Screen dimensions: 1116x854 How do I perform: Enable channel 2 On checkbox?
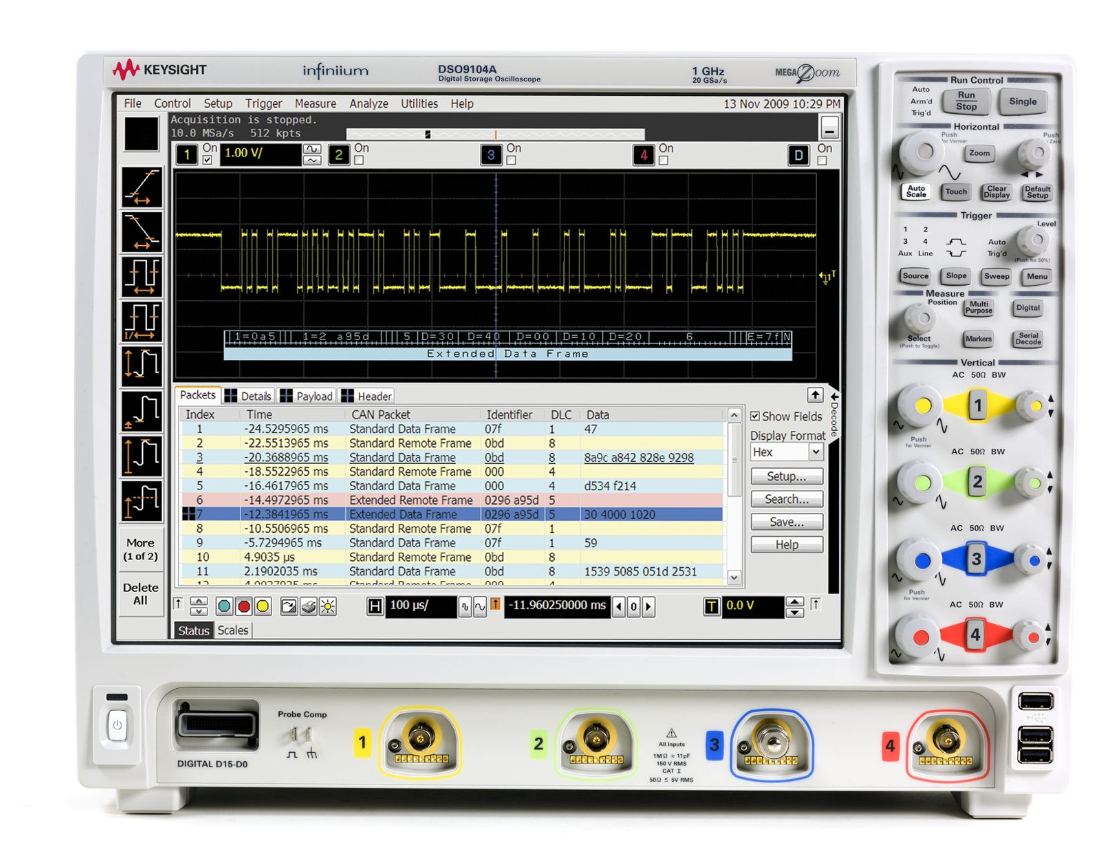359,160
